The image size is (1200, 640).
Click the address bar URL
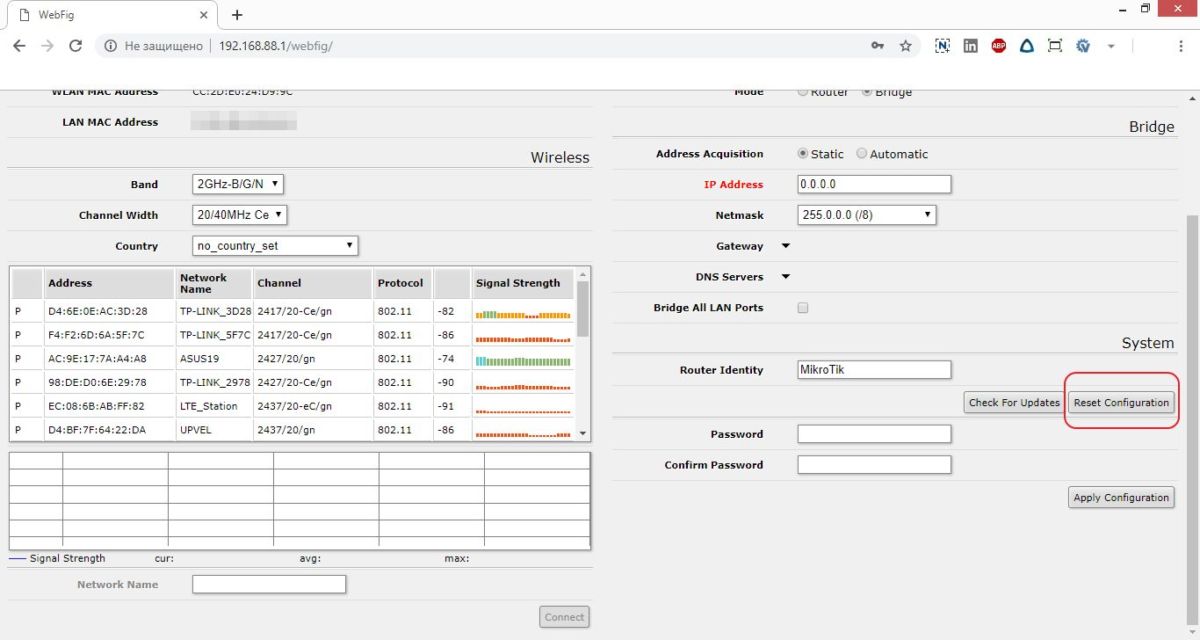[x=275, y=46]
